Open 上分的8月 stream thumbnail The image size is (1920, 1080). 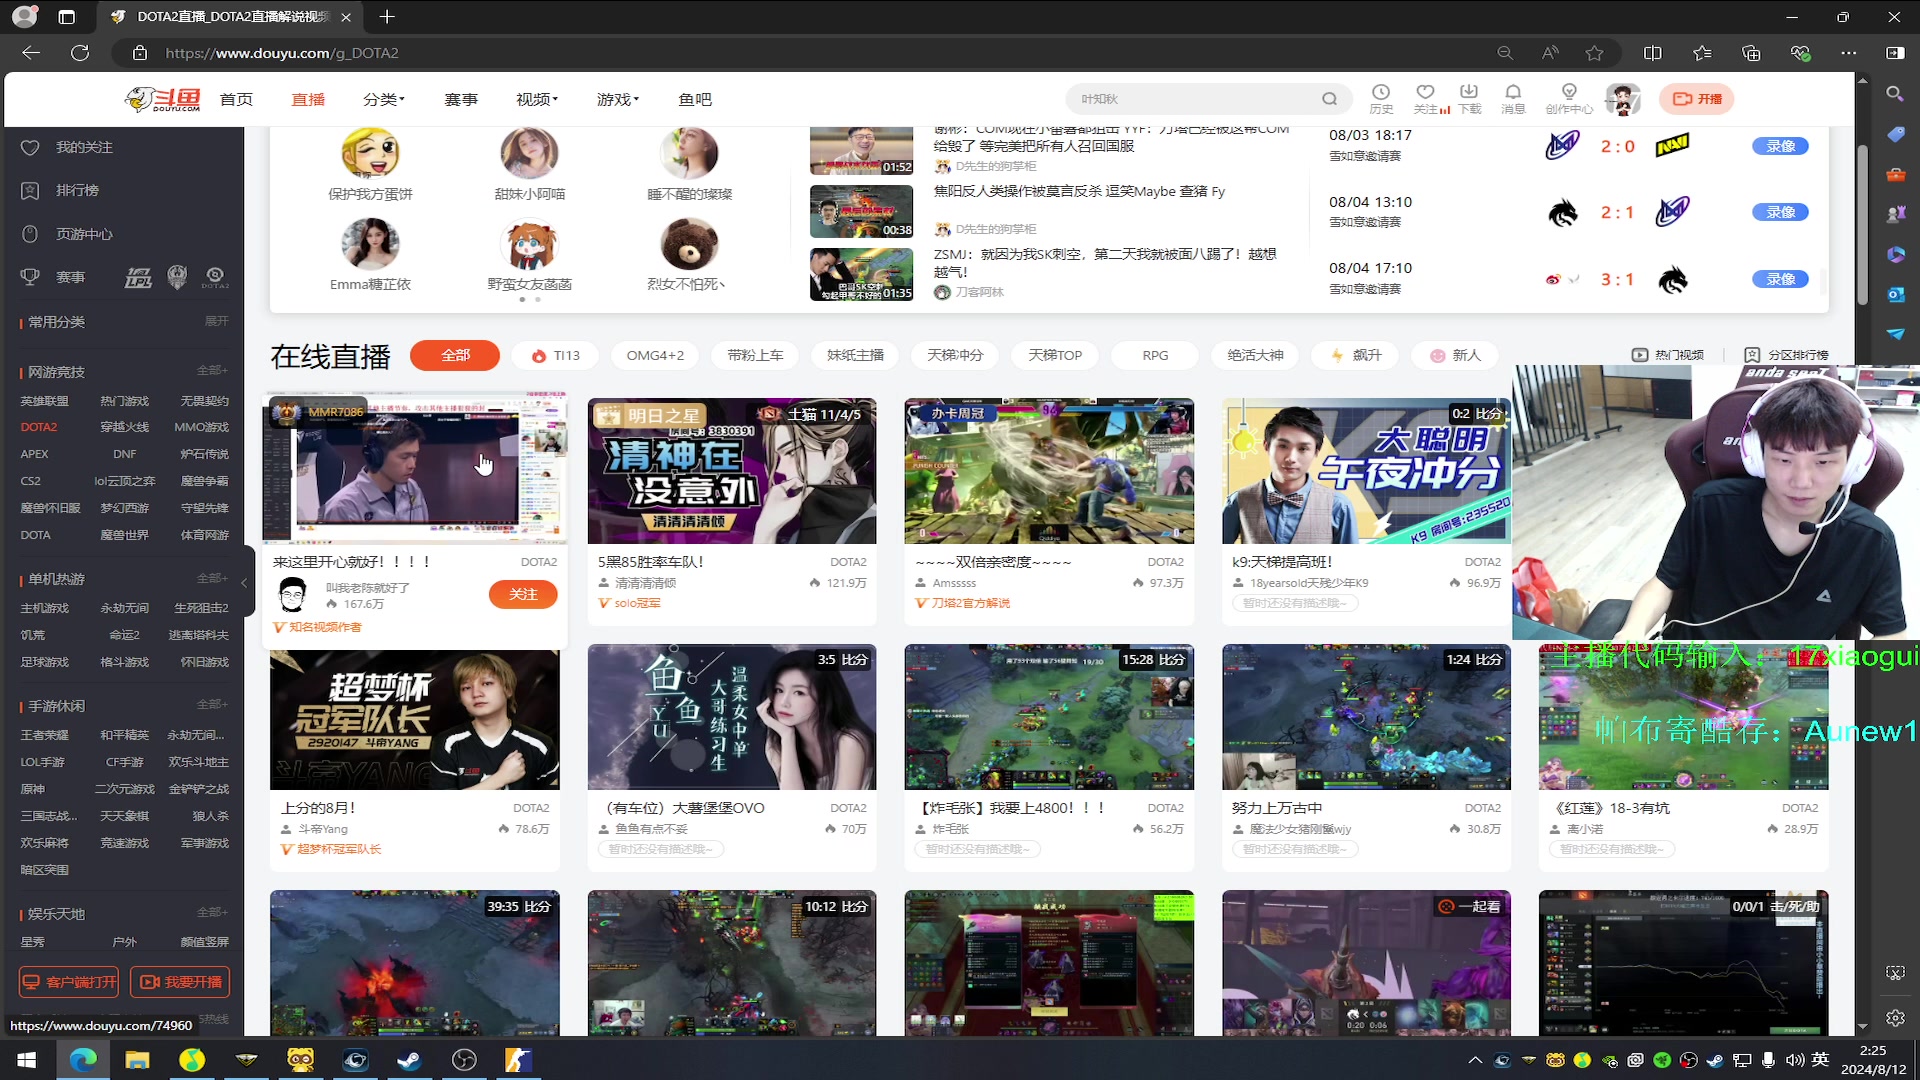pos(414,720)
